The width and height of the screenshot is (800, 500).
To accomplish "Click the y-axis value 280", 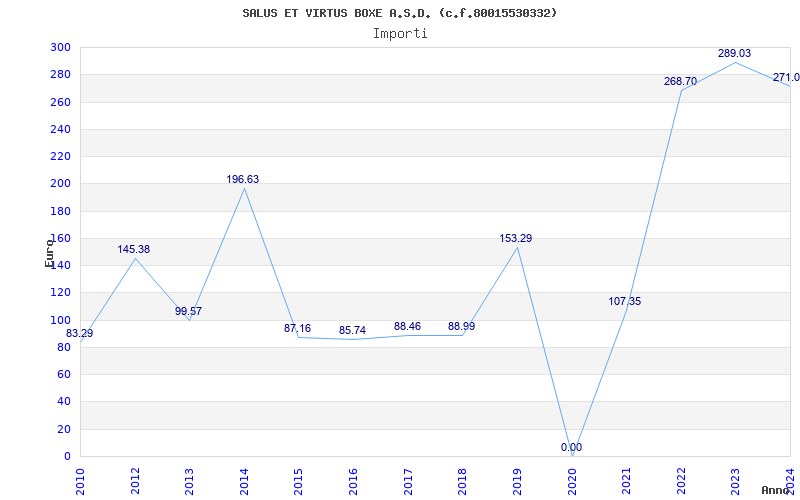I will pos(60,75).
